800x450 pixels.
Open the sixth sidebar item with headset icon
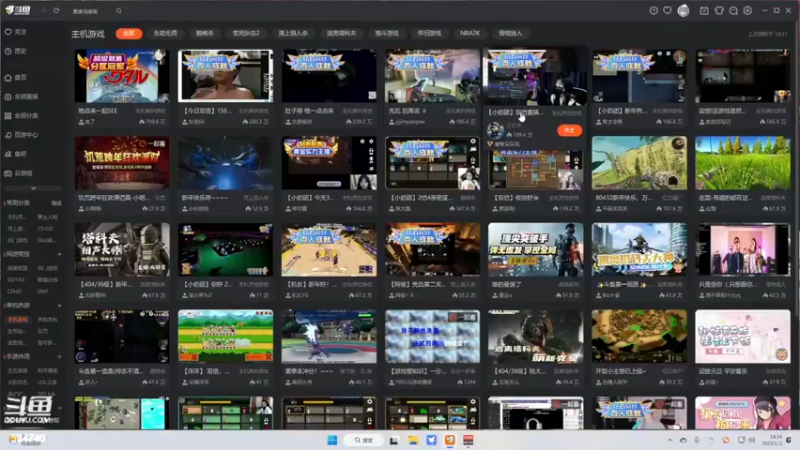(x=21, y=135)
